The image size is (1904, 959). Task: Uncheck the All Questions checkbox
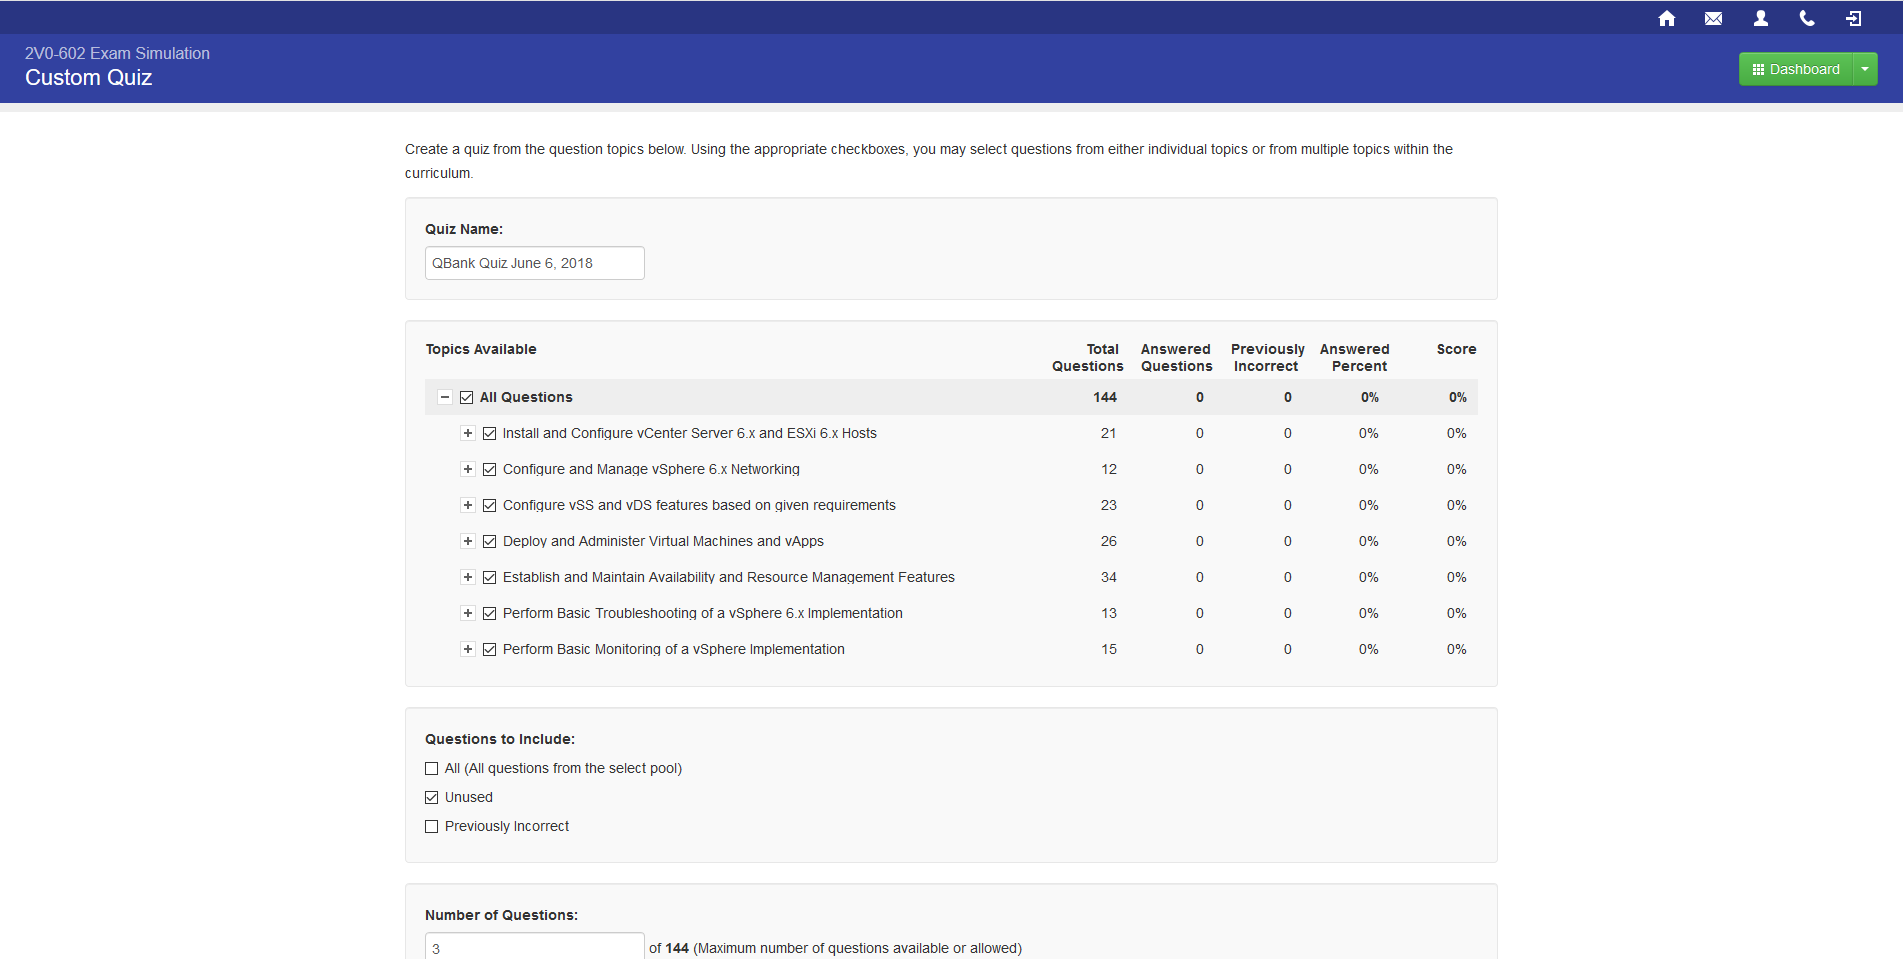pos(467,397)
